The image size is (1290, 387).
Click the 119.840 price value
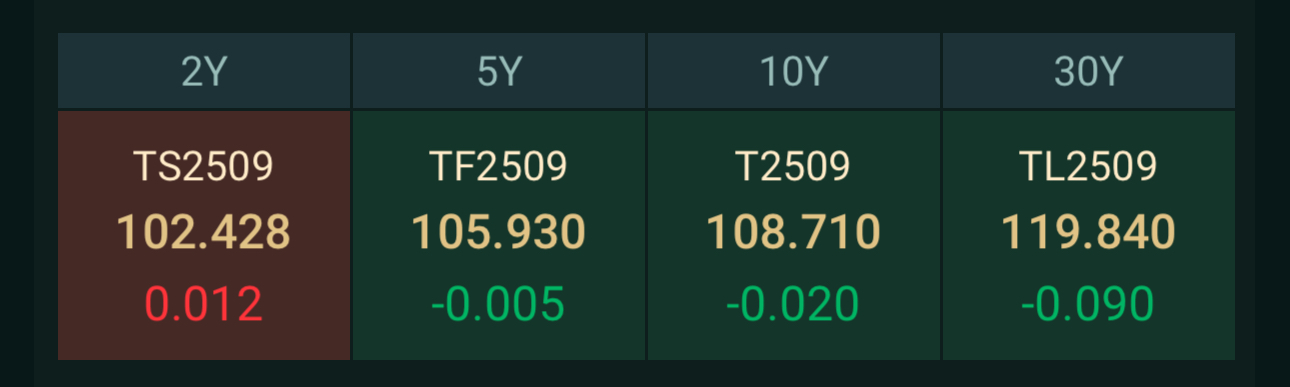point(1089,233)
